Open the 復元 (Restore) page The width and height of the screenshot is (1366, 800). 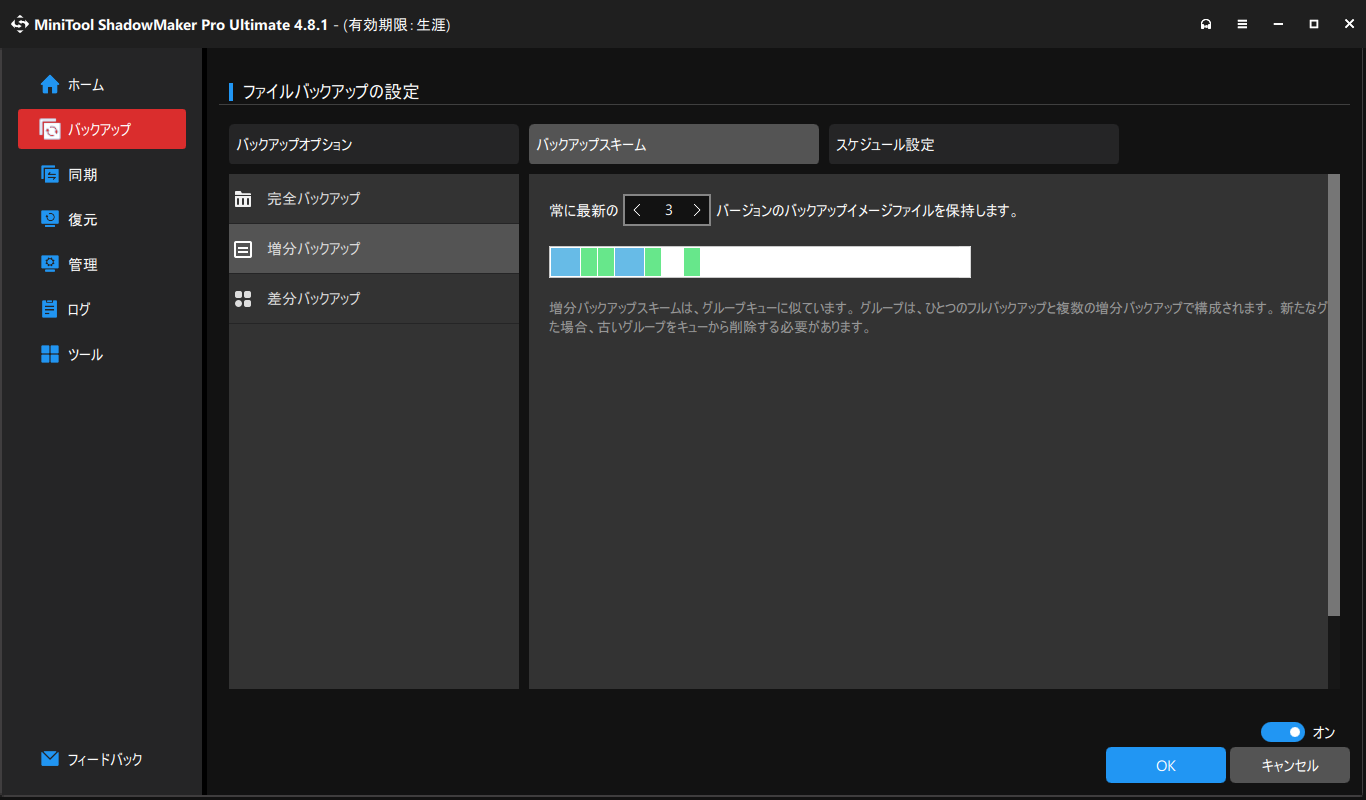tap(102, 220)
